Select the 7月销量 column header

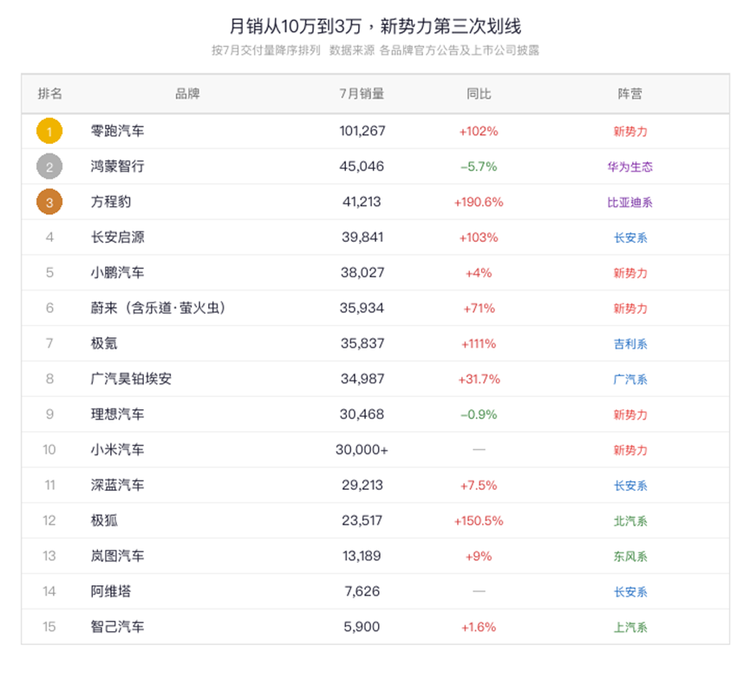(x=362, y=93)
